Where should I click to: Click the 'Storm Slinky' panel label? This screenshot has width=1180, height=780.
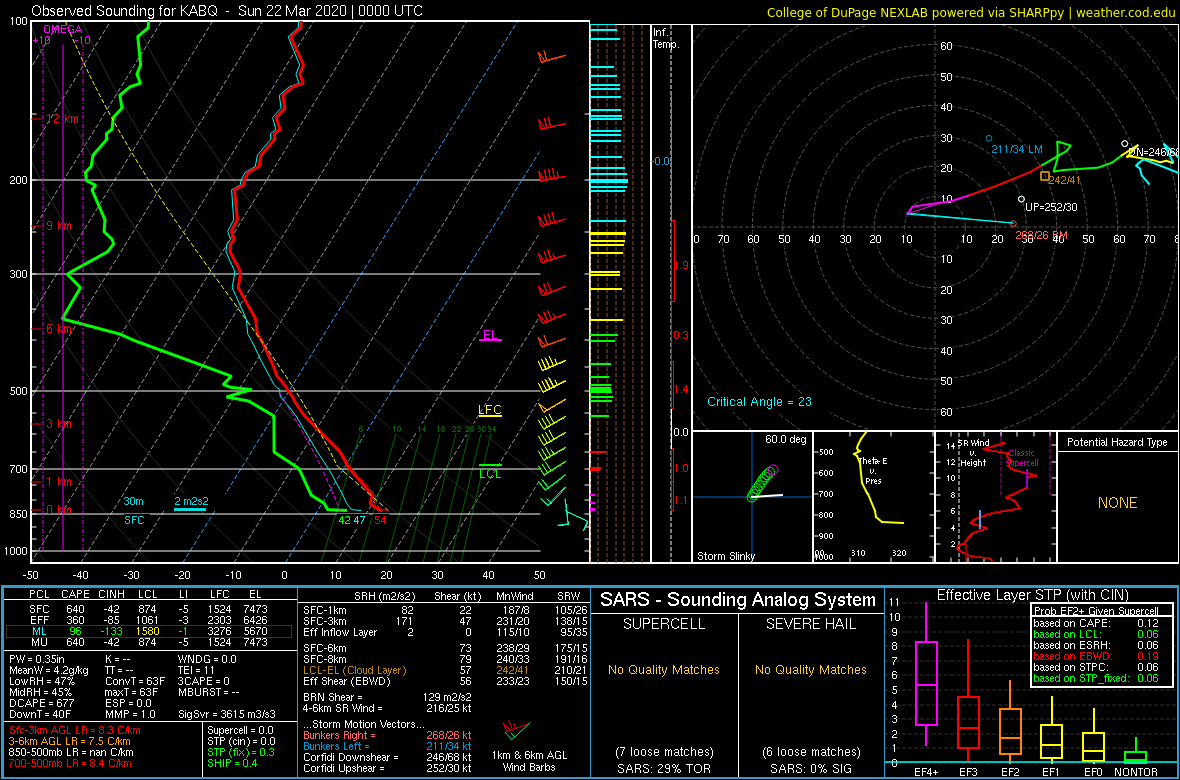pos(725,556)
